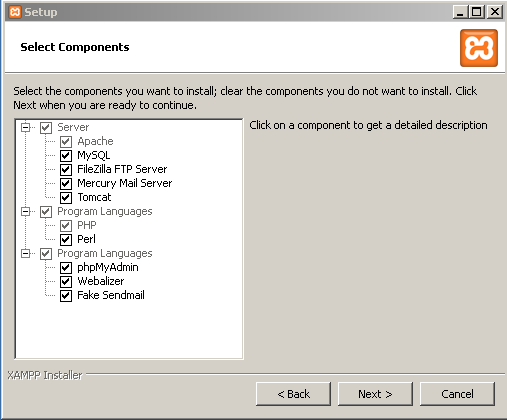Uncheck the phpMyAdmin component

tap(66, 268)
